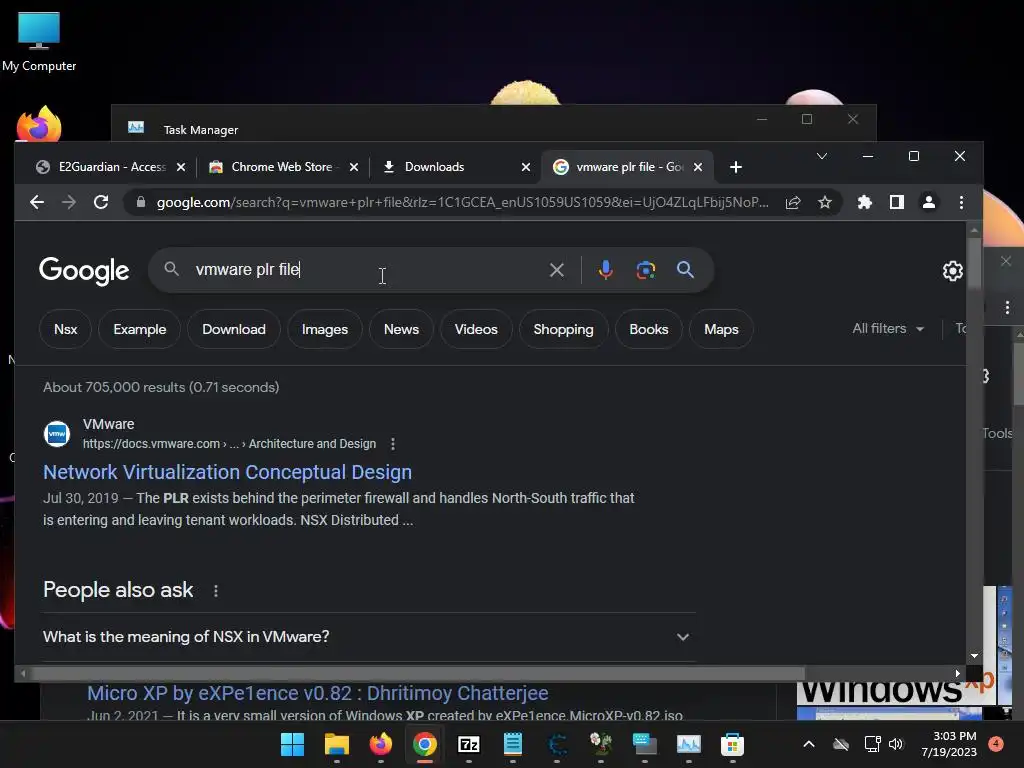Open the Chrome side panel

pos(897,202)
